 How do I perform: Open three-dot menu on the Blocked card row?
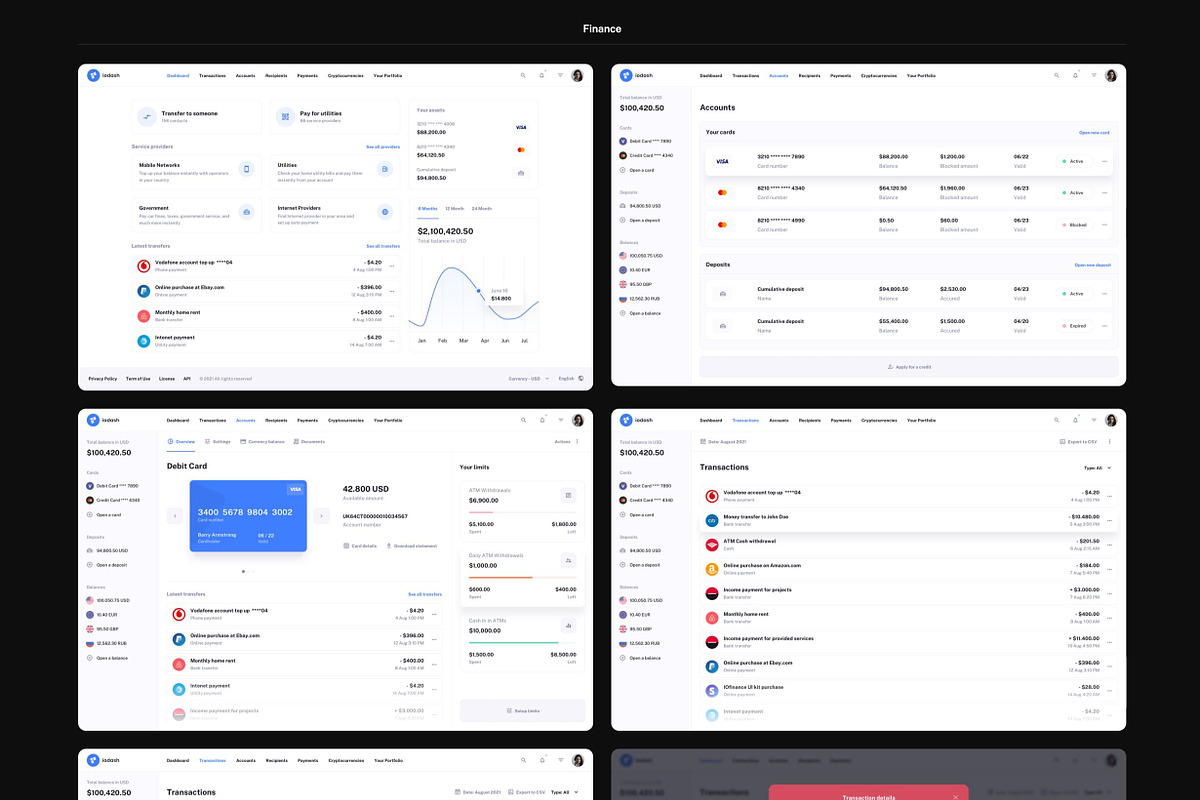click(x=1105, y=224)
